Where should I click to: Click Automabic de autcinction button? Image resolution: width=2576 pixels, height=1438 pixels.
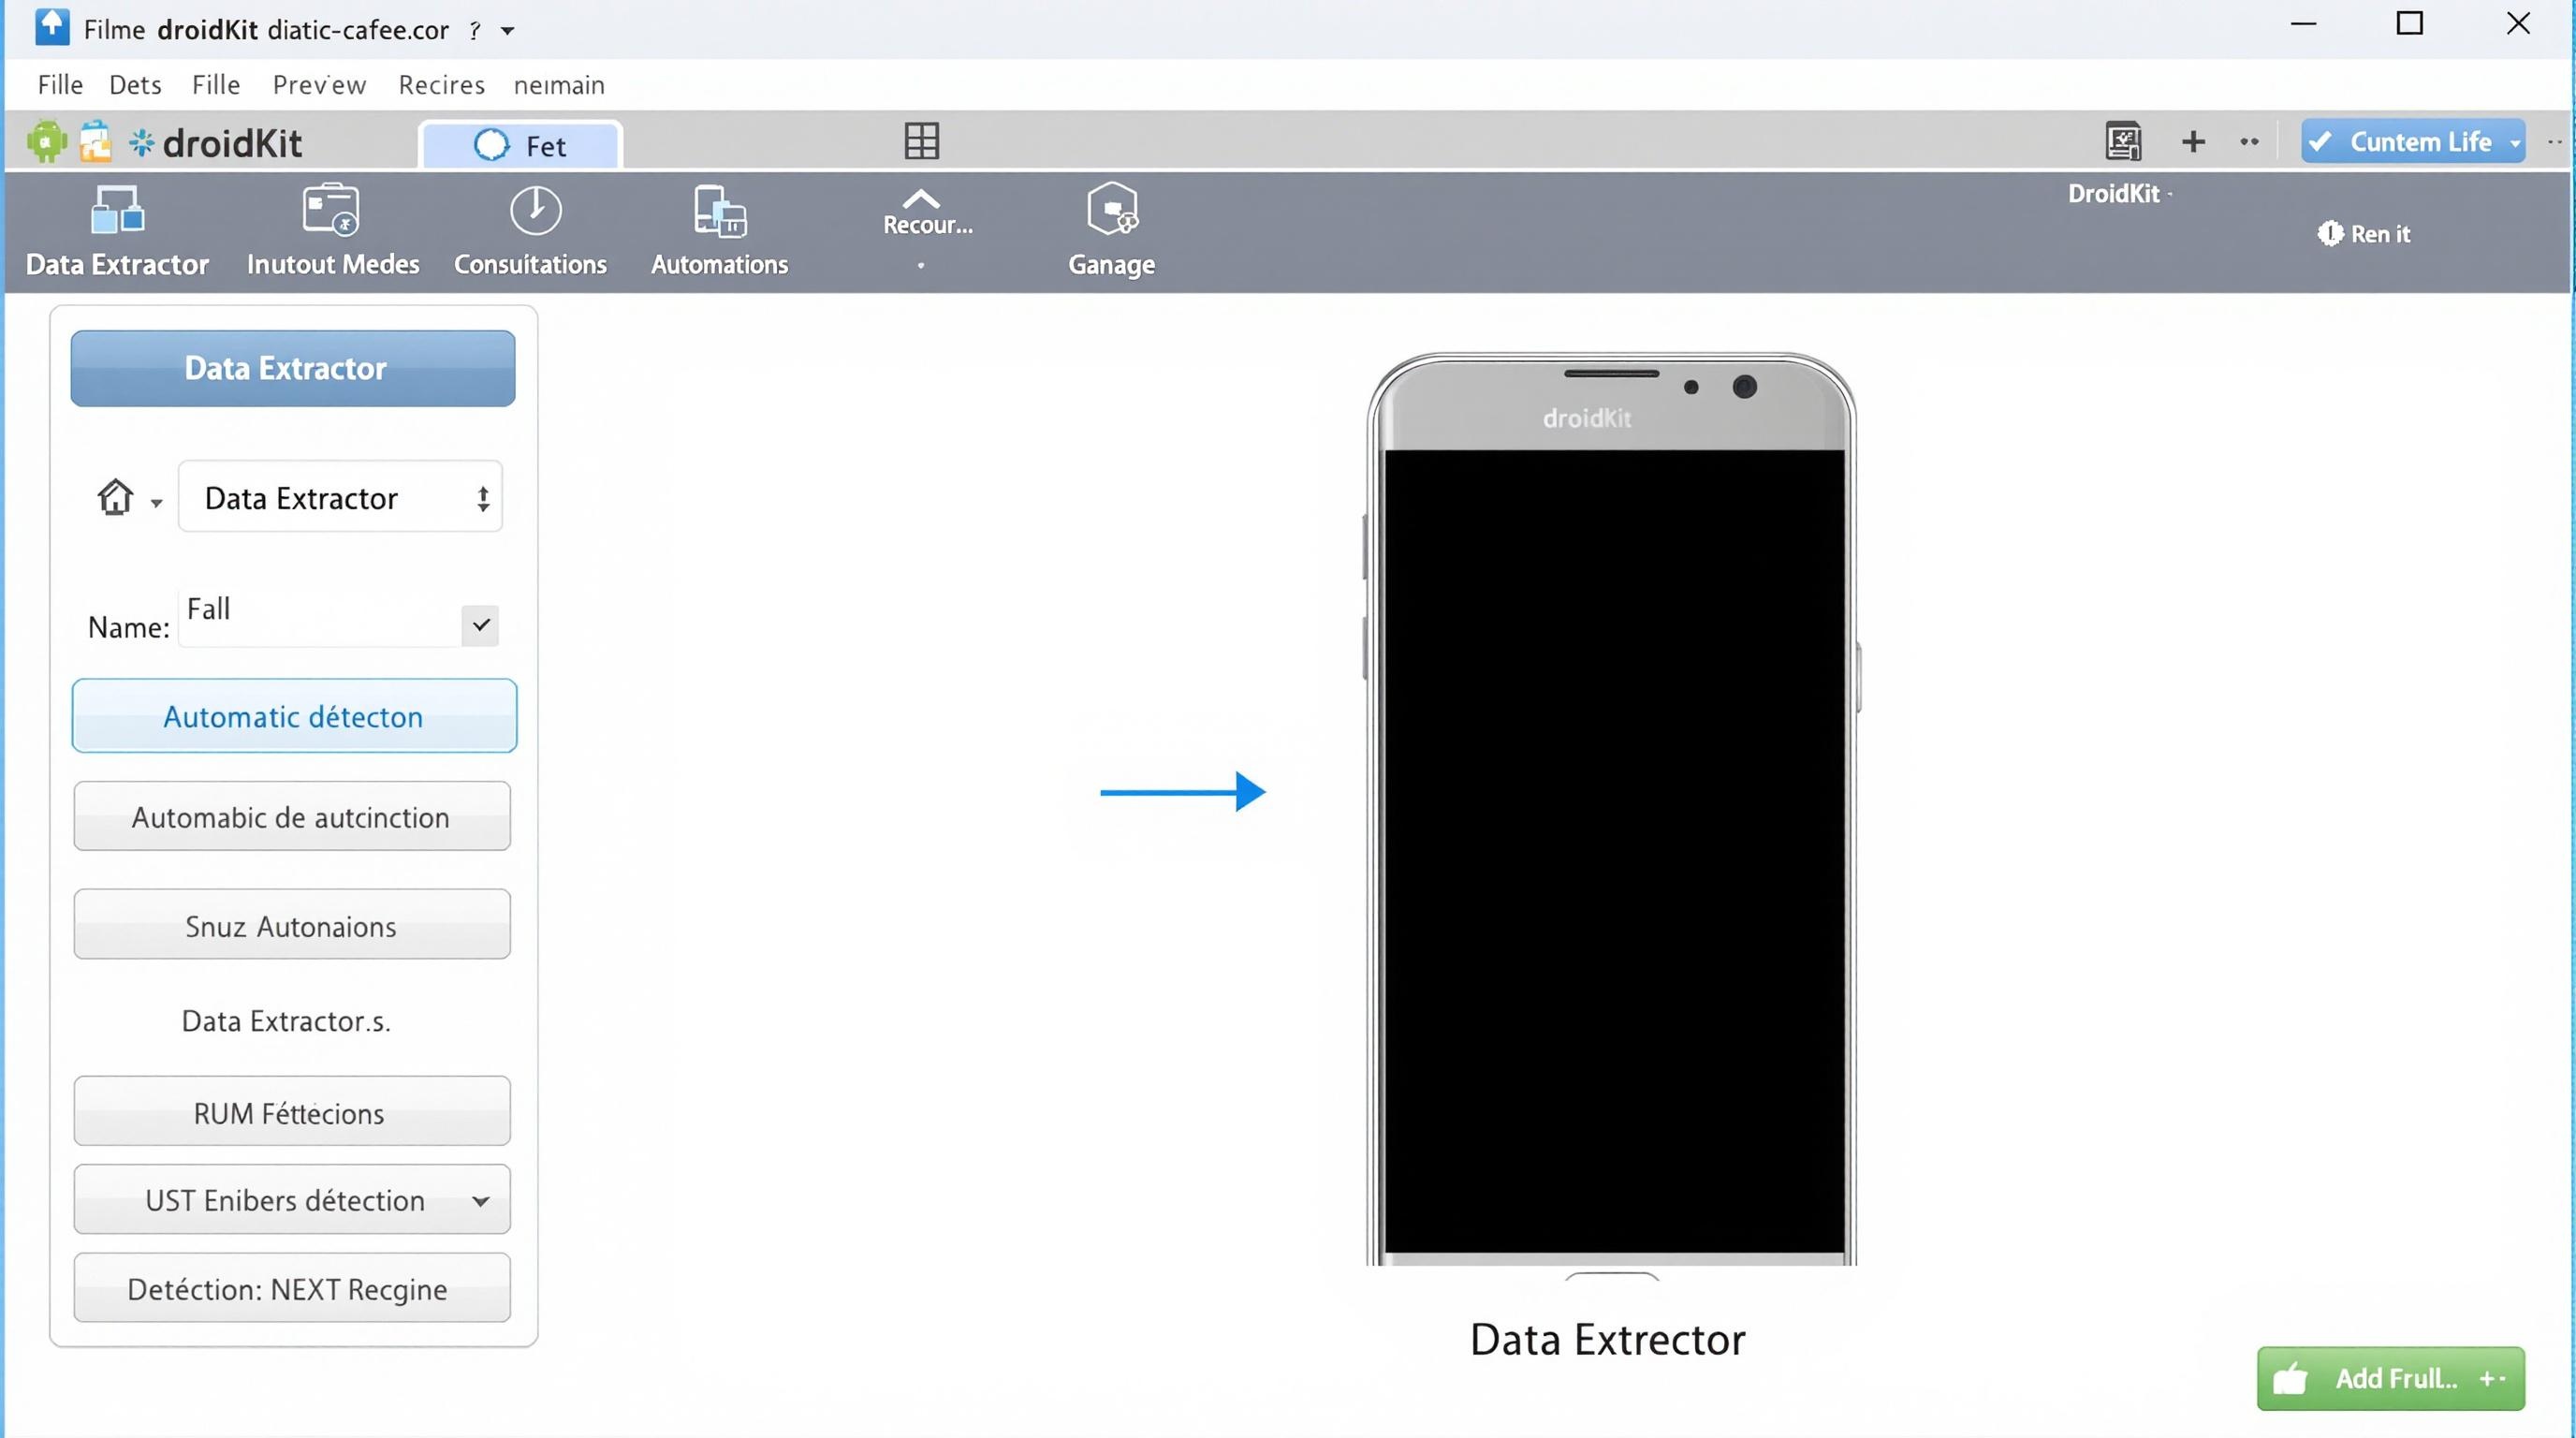(292, 816)
